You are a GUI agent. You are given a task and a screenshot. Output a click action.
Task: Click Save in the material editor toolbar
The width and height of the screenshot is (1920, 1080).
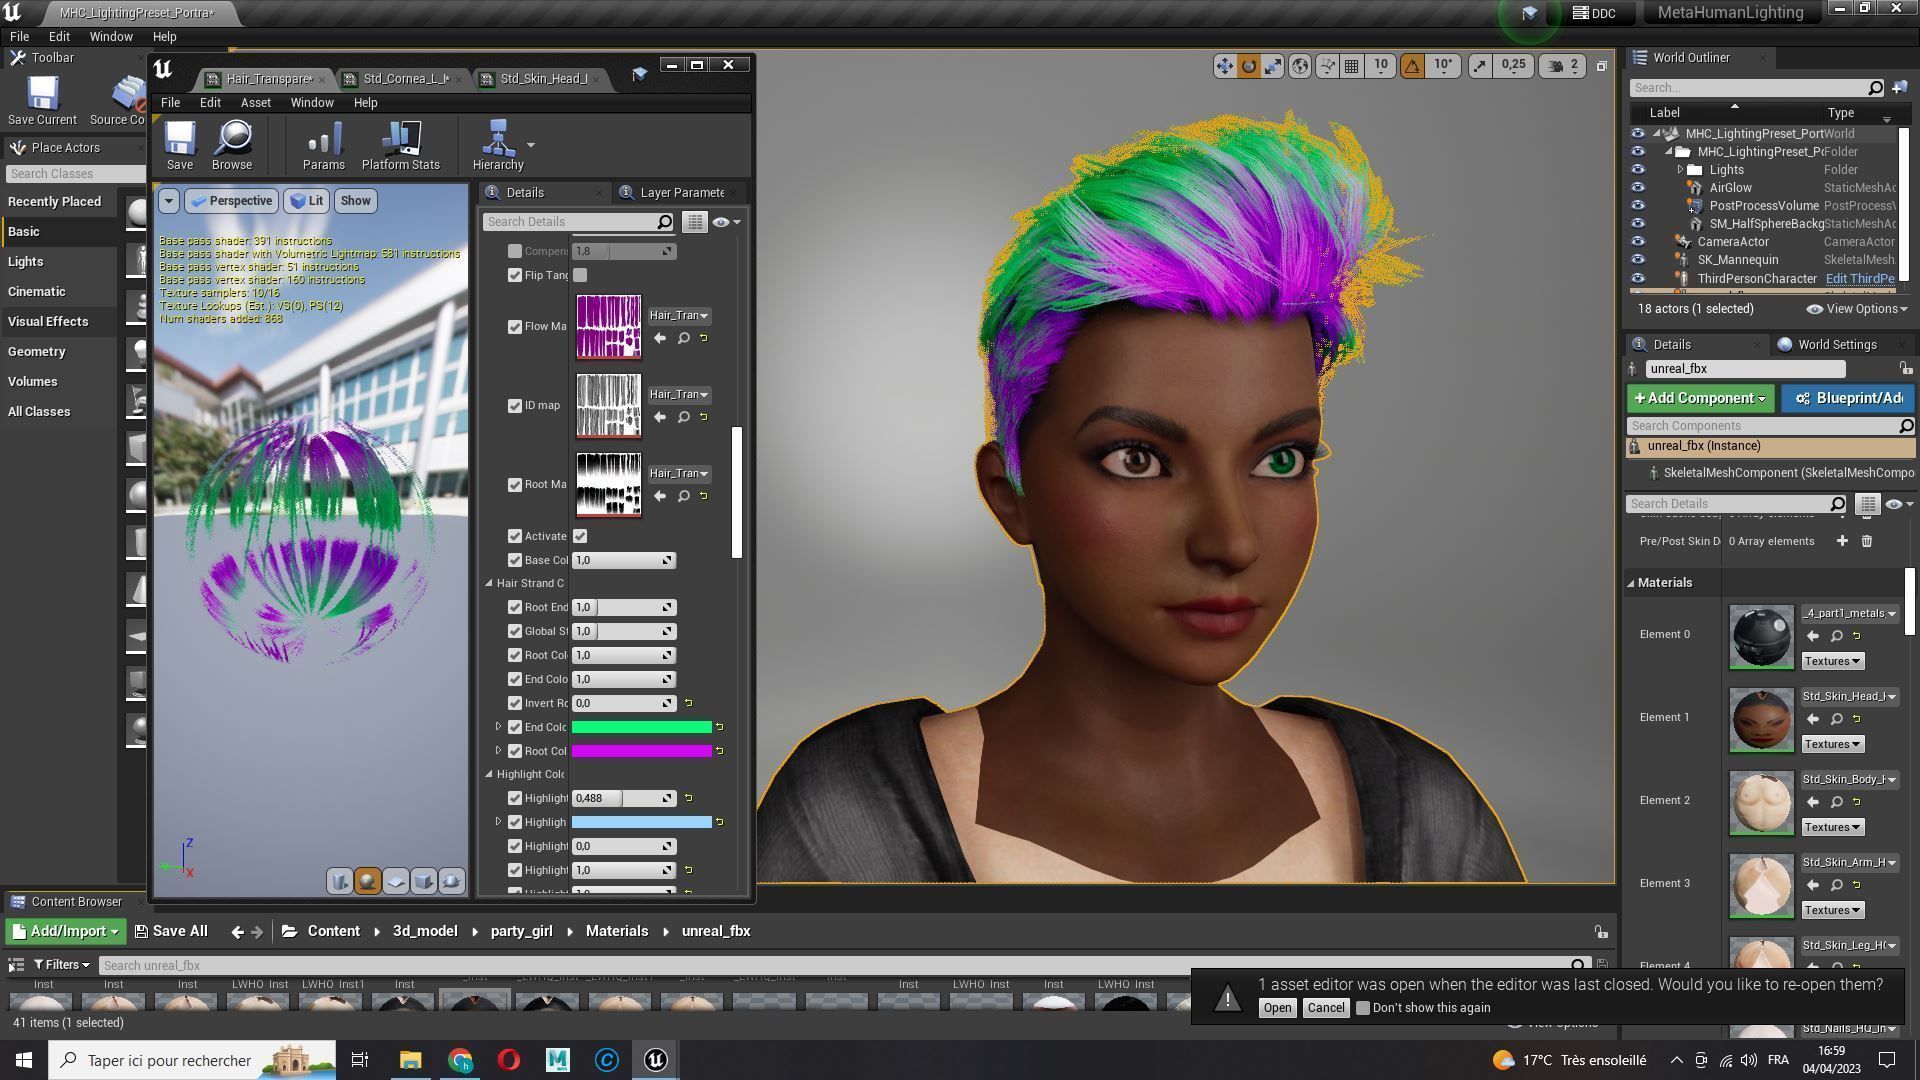[180, 145]
